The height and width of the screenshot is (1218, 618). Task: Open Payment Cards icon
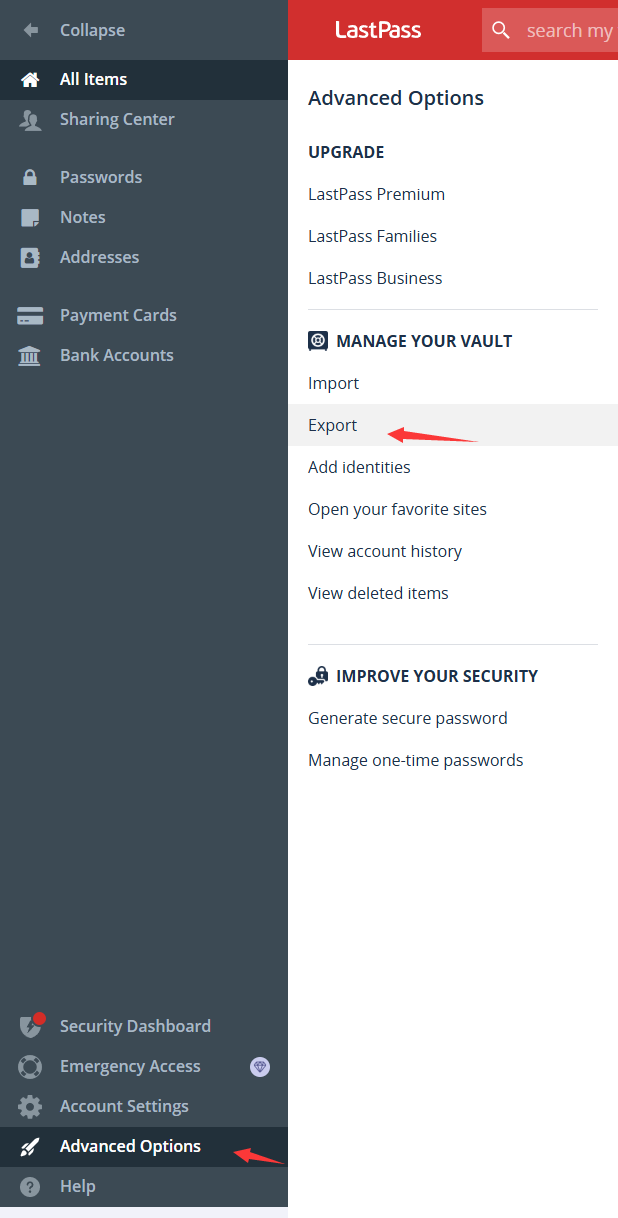pos(30,315)
